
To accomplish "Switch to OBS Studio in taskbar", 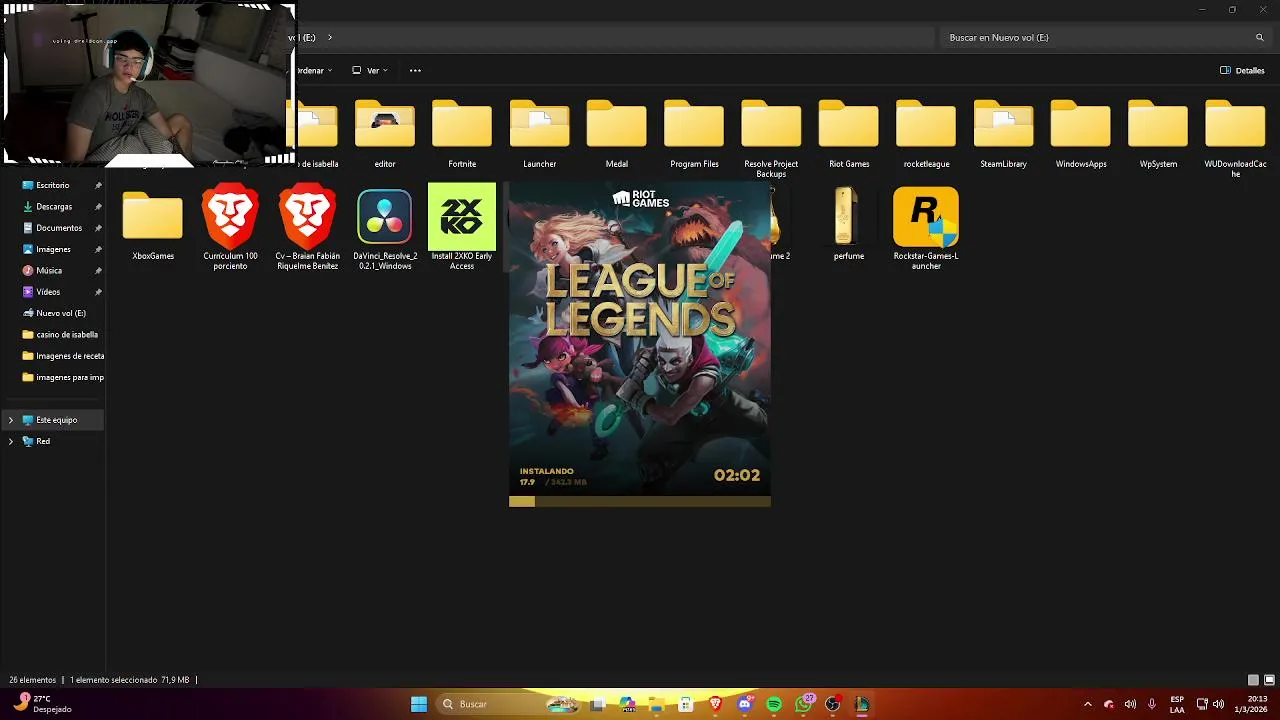I will pos(832,704).
